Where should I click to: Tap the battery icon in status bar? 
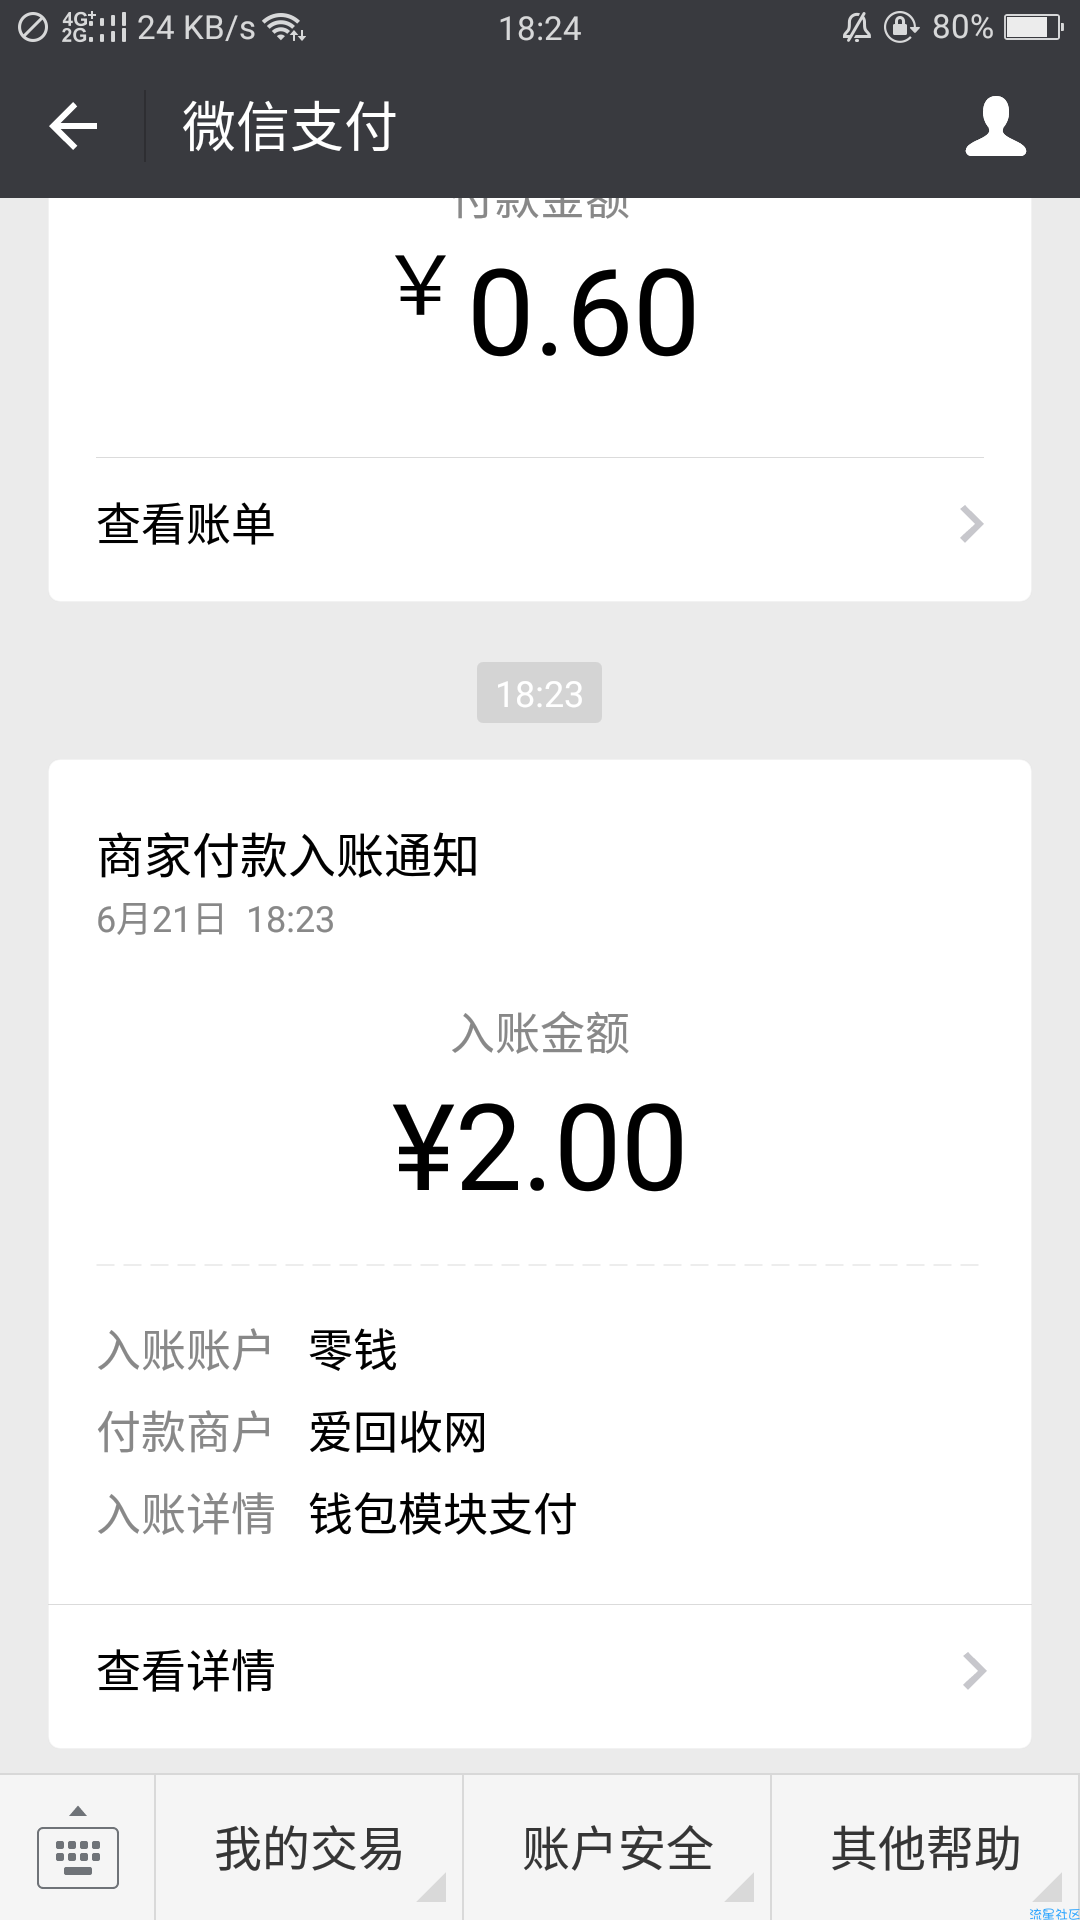click(1034, 27)
